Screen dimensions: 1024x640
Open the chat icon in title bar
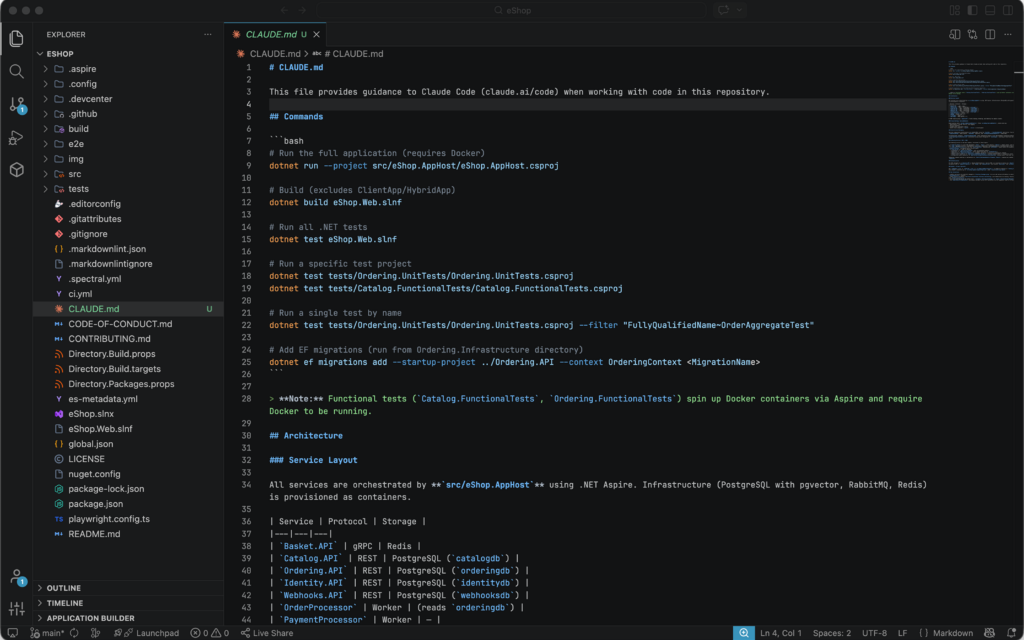point(723,10)
